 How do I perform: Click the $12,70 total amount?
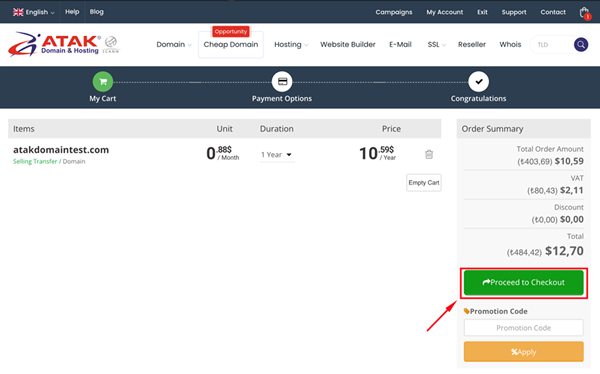pyautogui.click(x=564, y=251)
